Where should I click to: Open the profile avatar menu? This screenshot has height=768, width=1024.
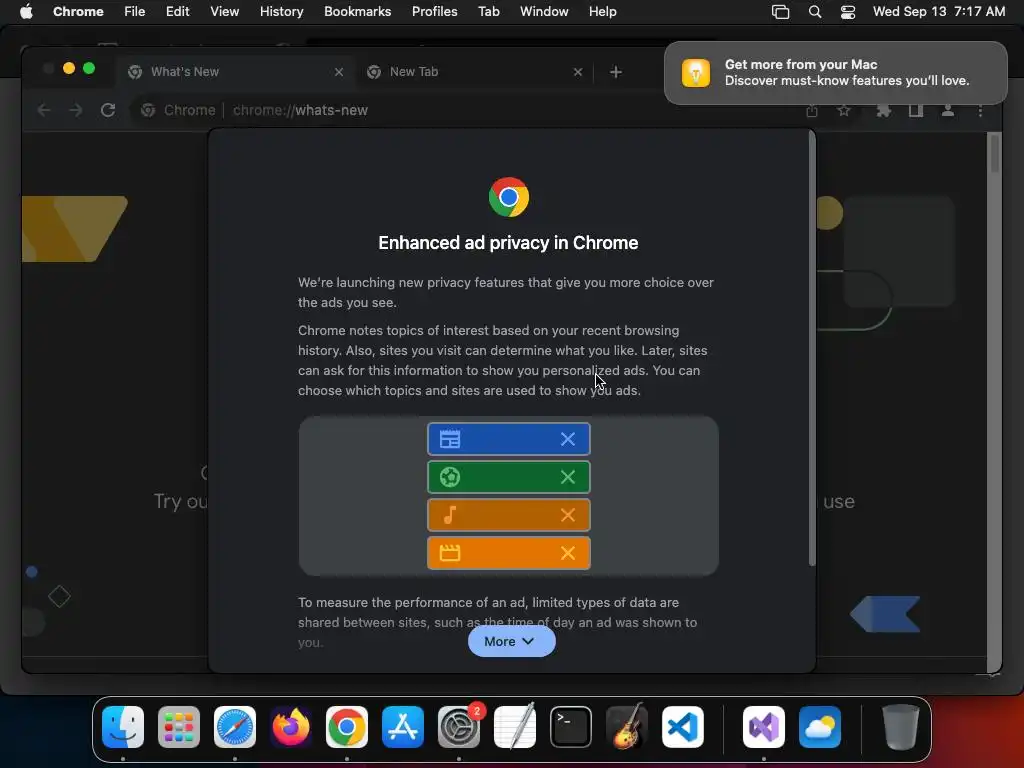pyautogui.click(x=948, y=110)
